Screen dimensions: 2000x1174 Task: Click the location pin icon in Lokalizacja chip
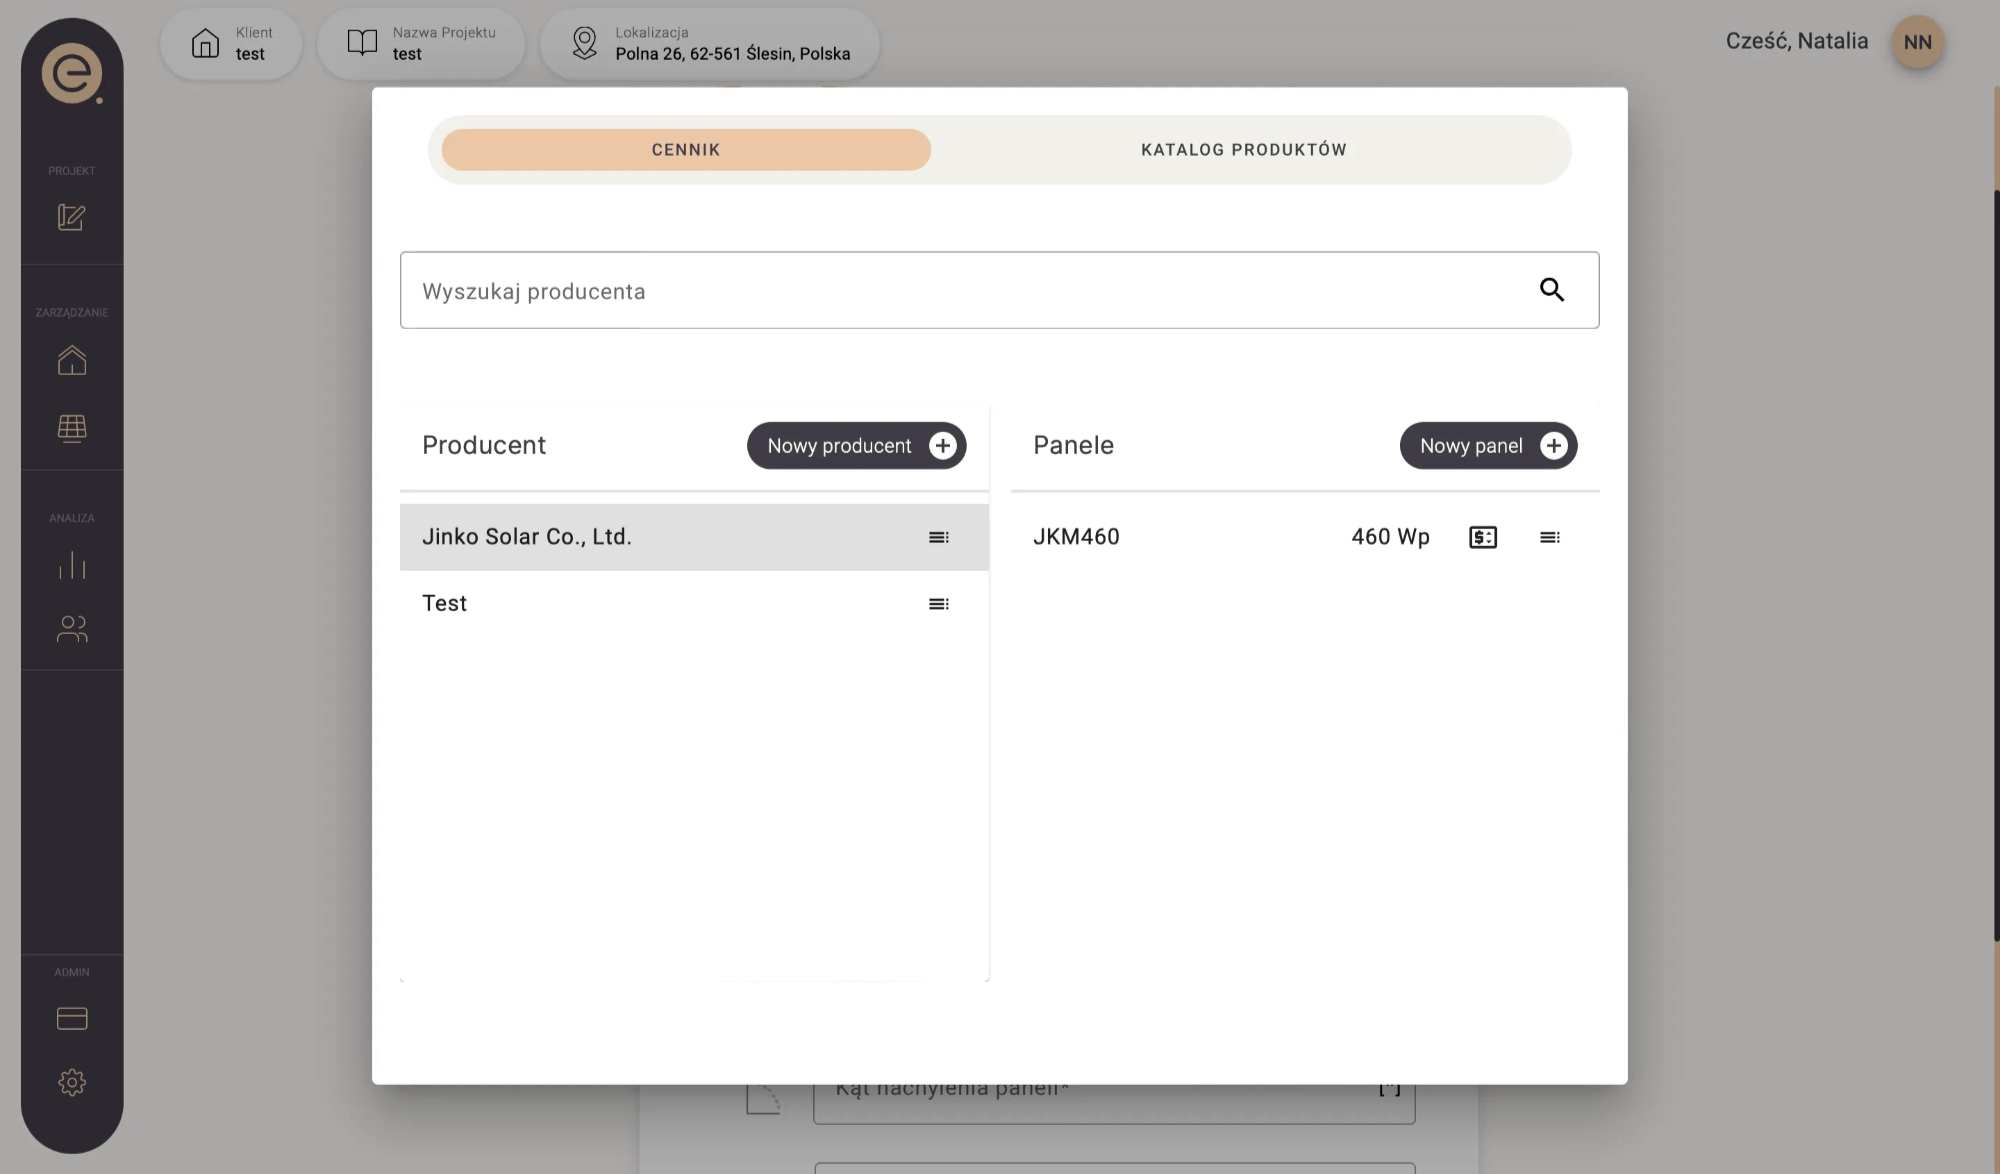pyautogui.click(x=584, y=43)
